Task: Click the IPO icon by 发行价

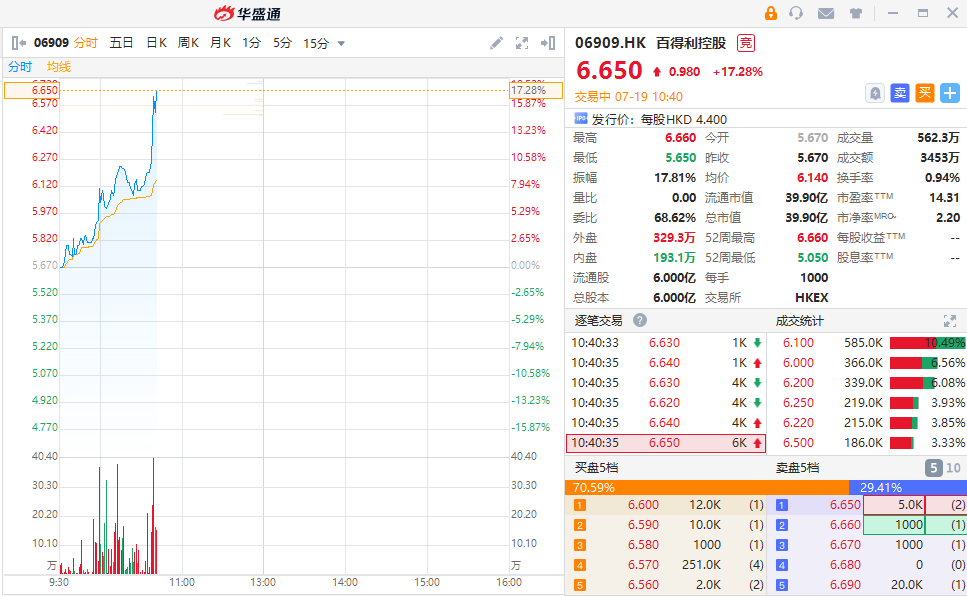Action: coord(580,118)
